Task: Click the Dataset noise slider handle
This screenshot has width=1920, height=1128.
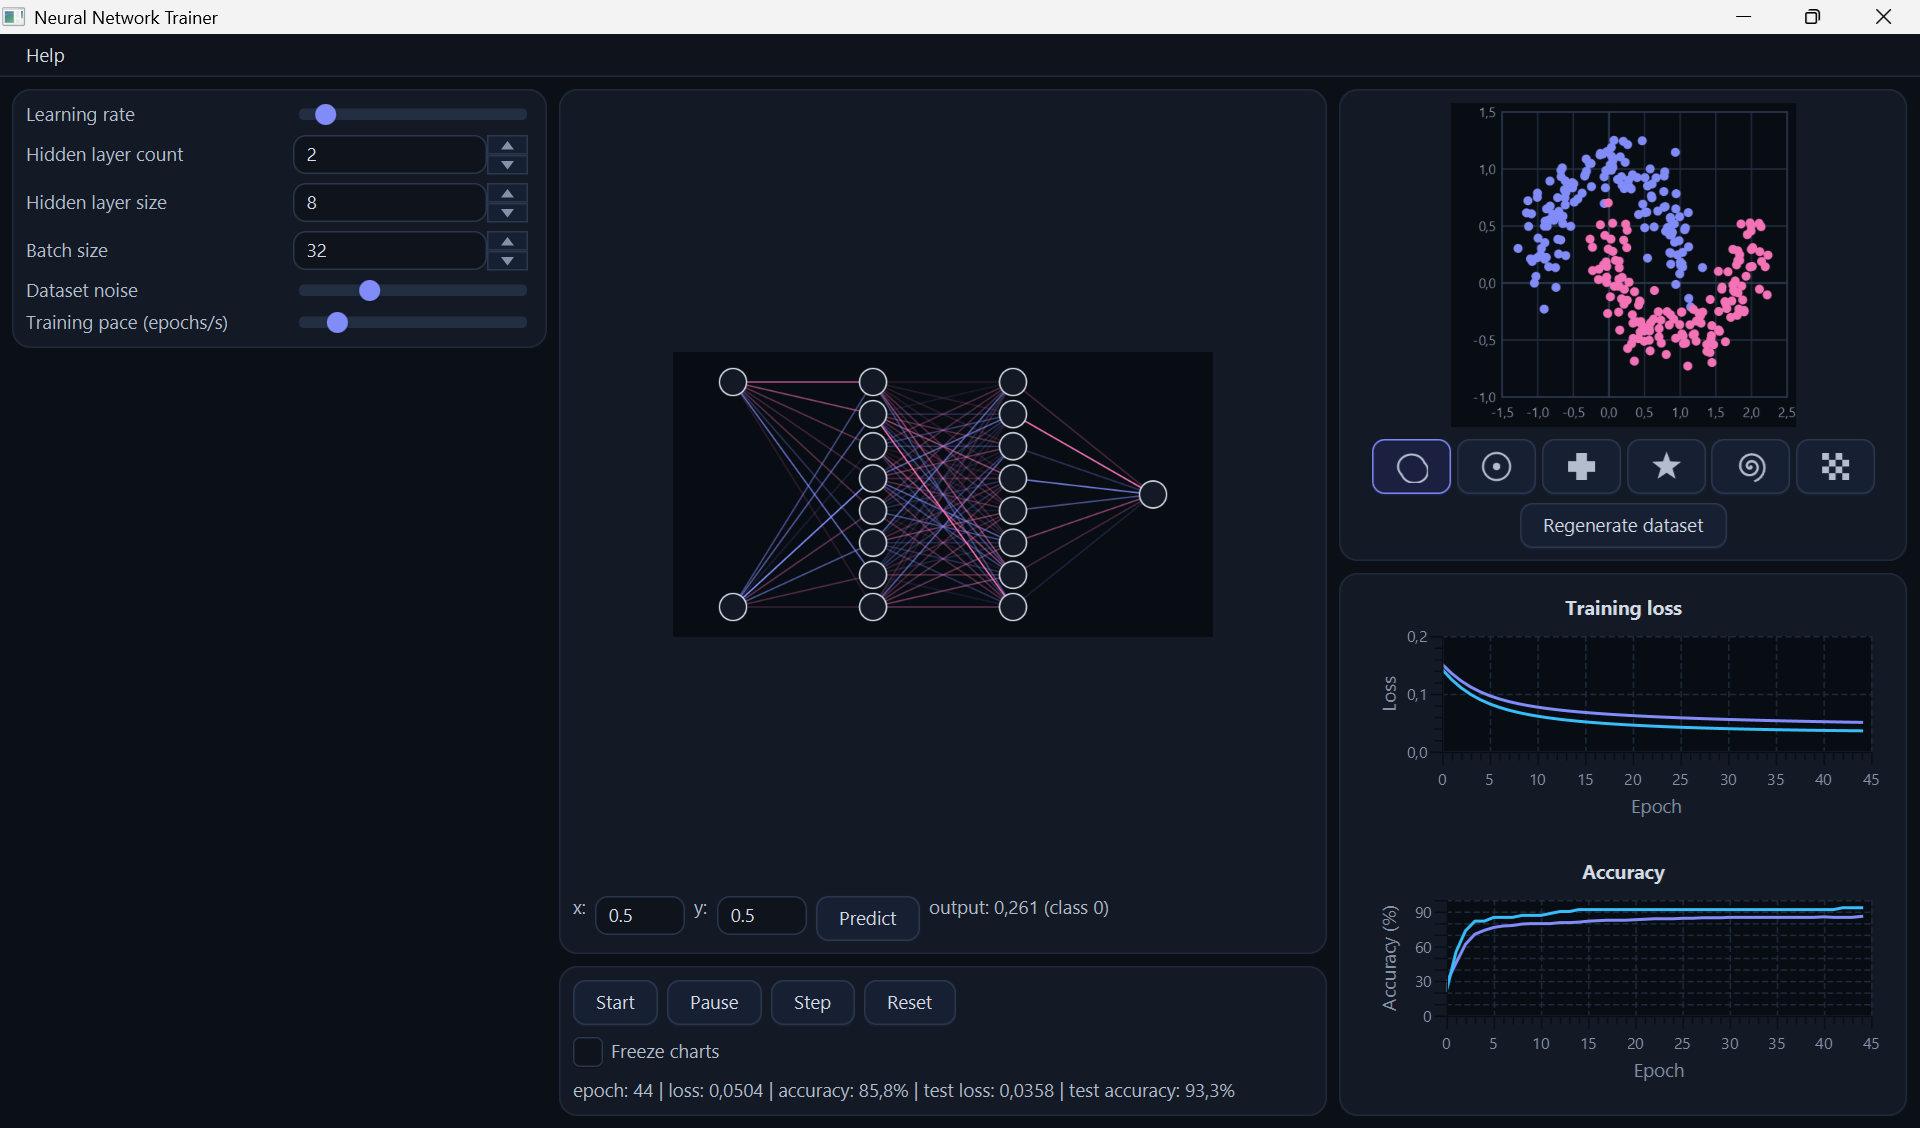Action: (x=369, y=291)
